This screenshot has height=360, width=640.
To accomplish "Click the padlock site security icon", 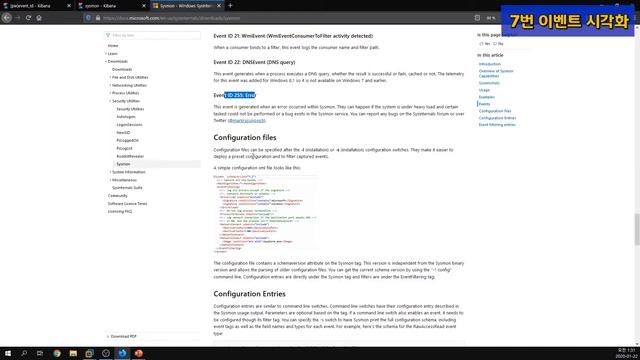I will coord(98,18).
